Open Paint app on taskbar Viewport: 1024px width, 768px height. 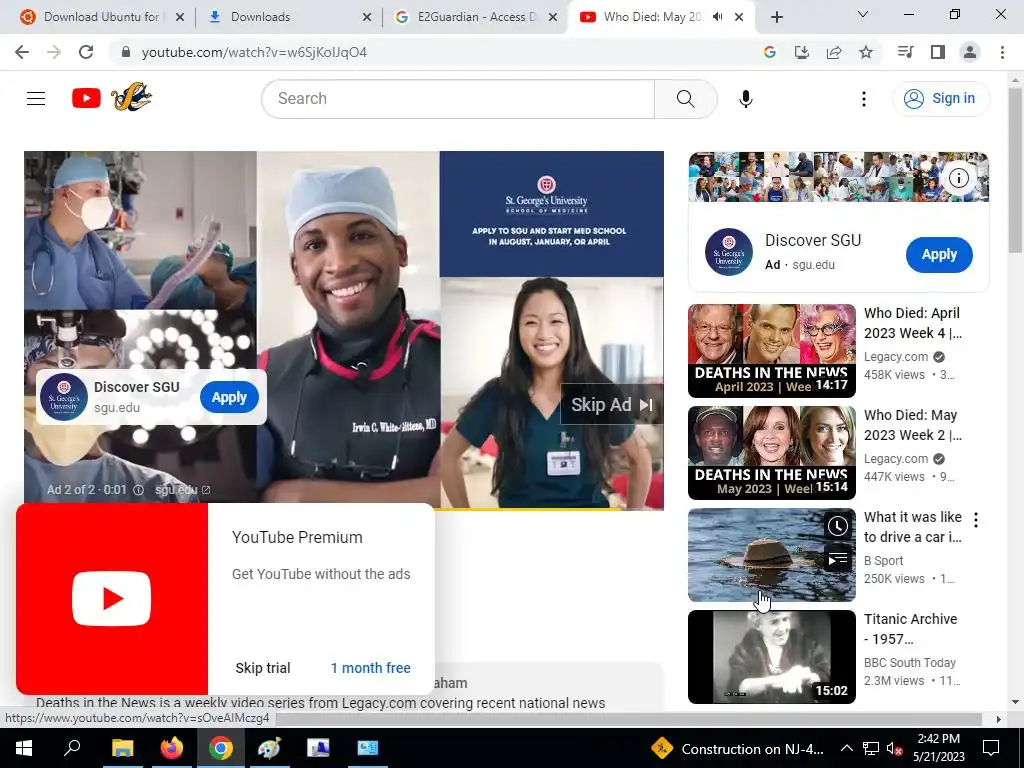click(x=269, y=748)
